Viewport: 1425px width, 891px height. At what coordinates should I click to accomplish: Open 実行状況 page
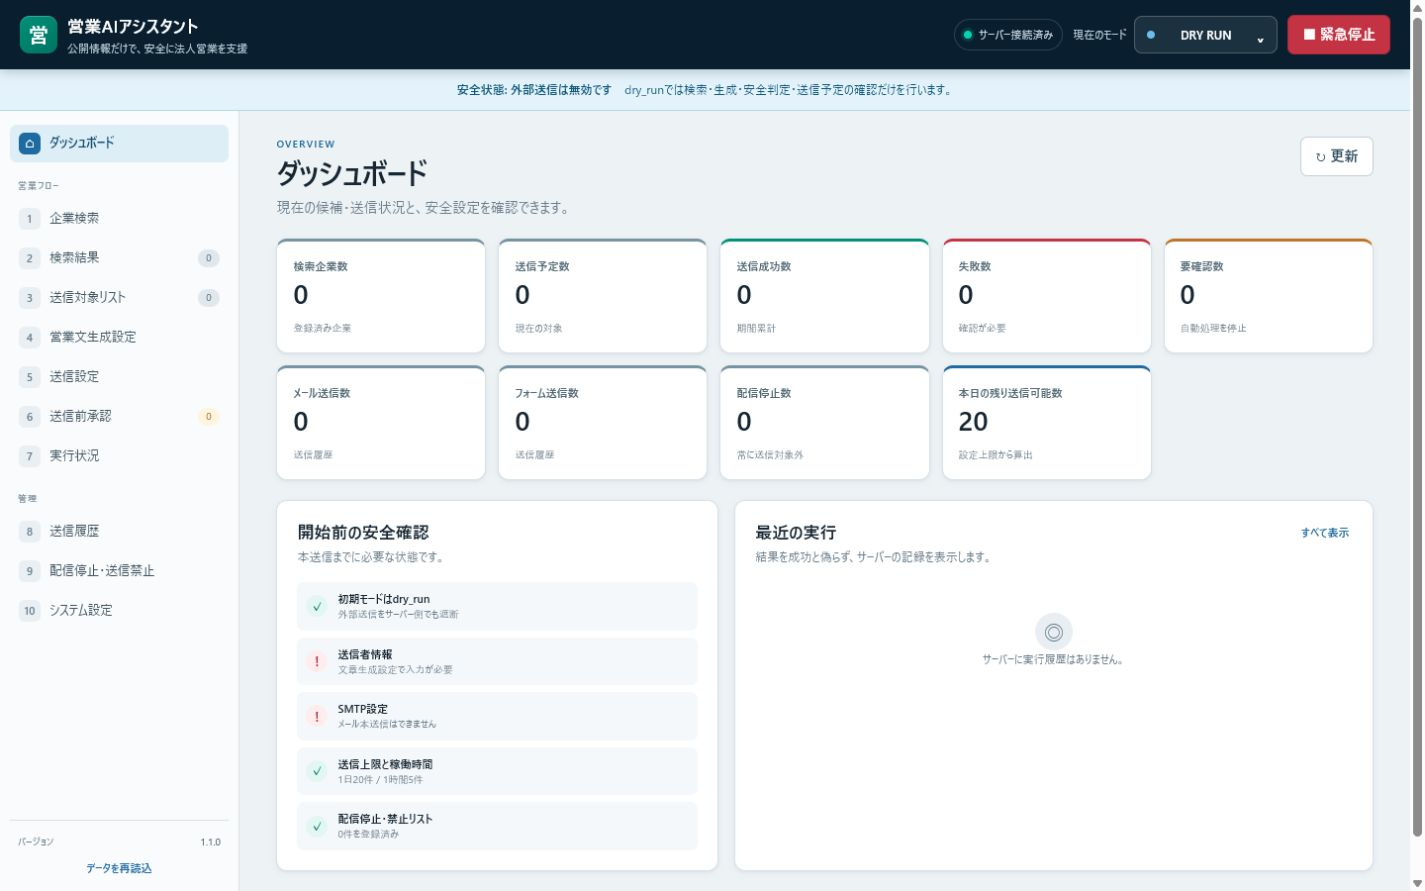[x=119, y=456]
